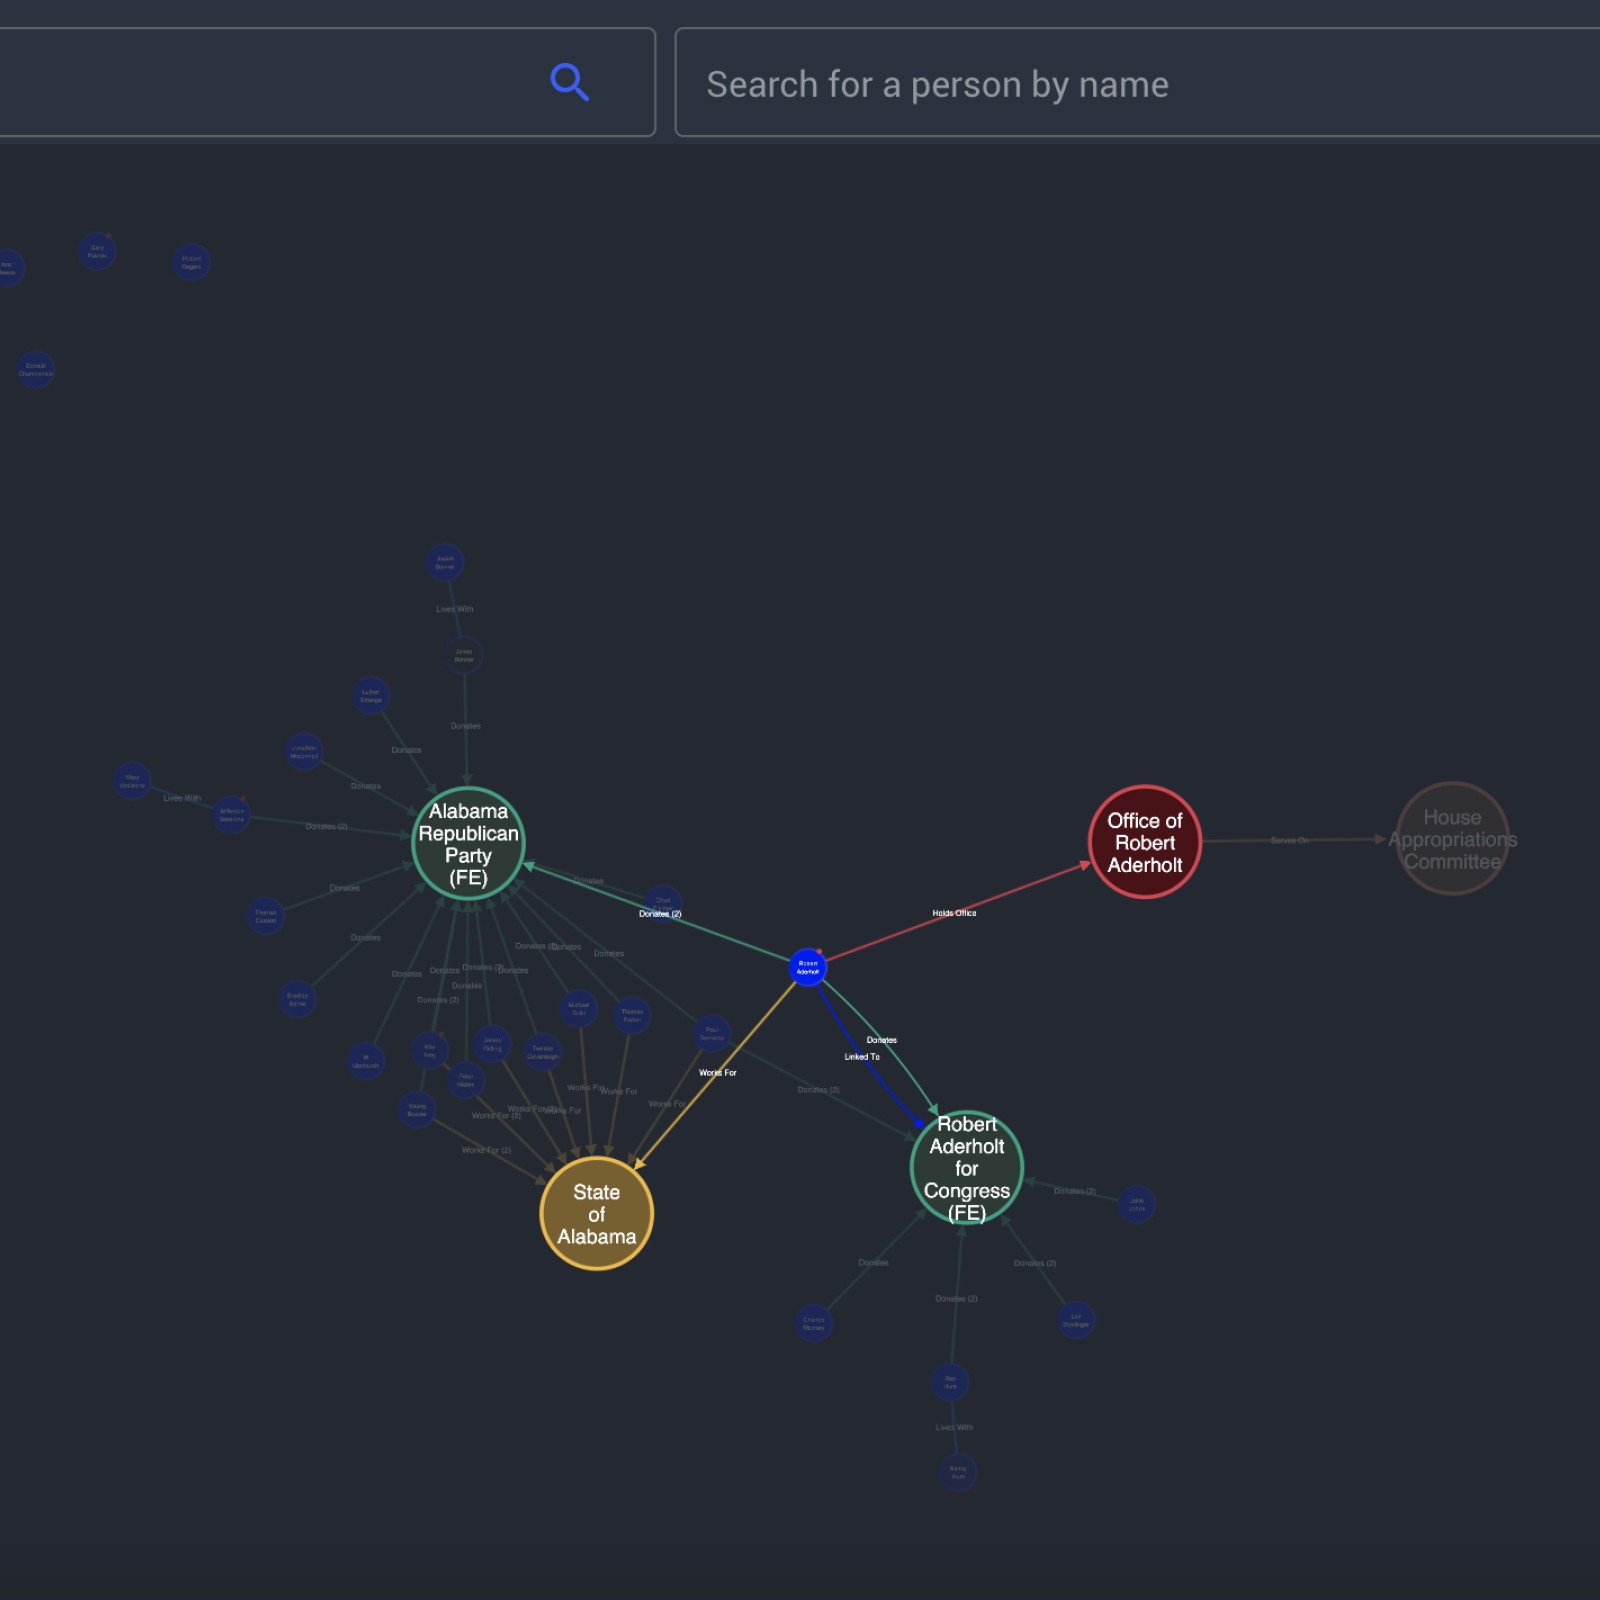Click the John Johns person node
1600x1600 pixels.
click(x=1137, y=1204)
